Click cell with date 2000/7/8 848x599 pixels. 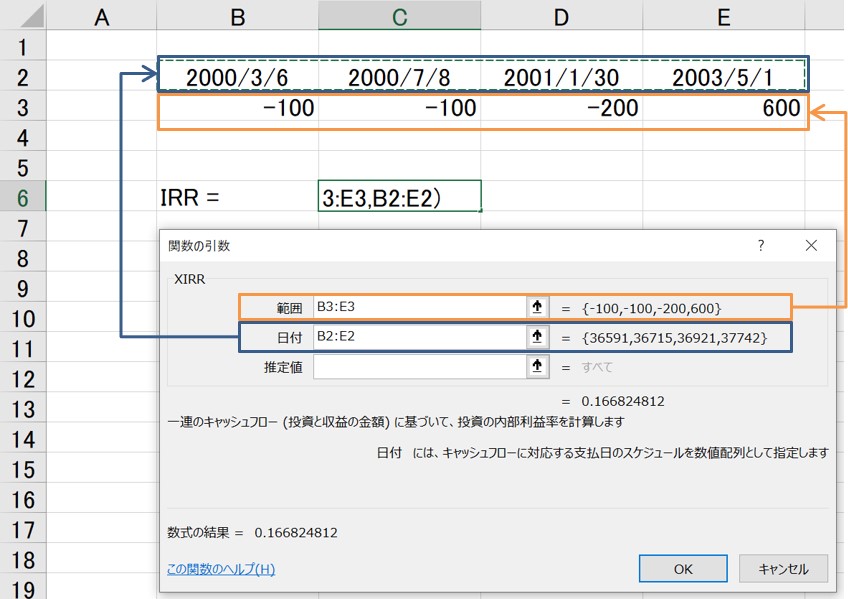click(x=399, y=77)
